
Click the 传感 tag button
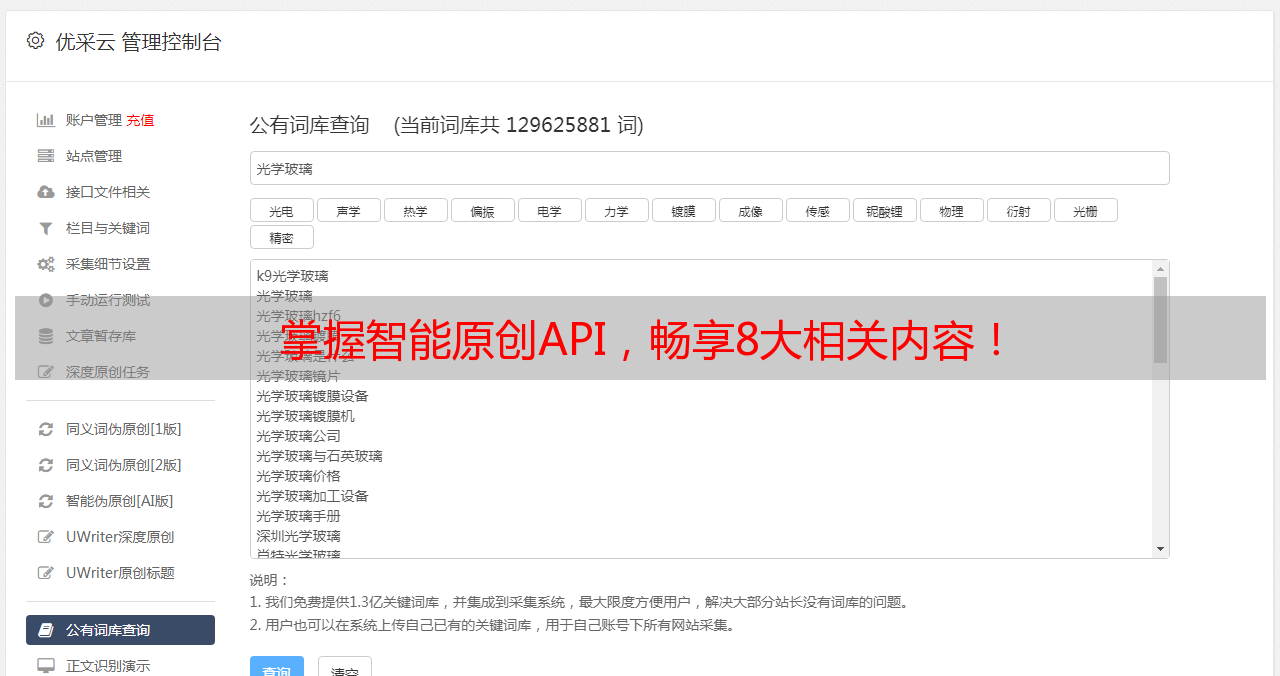817,210
